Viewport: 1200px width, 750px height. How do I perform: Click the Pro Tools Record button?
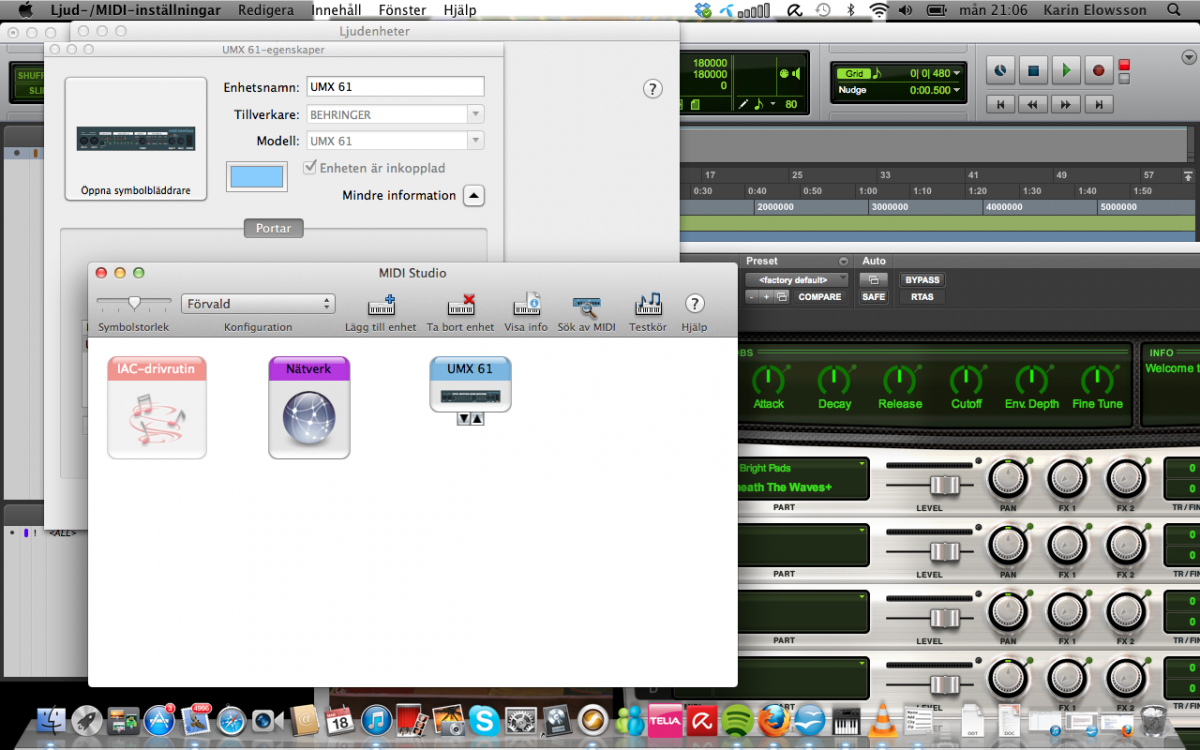click(1098, 70)
